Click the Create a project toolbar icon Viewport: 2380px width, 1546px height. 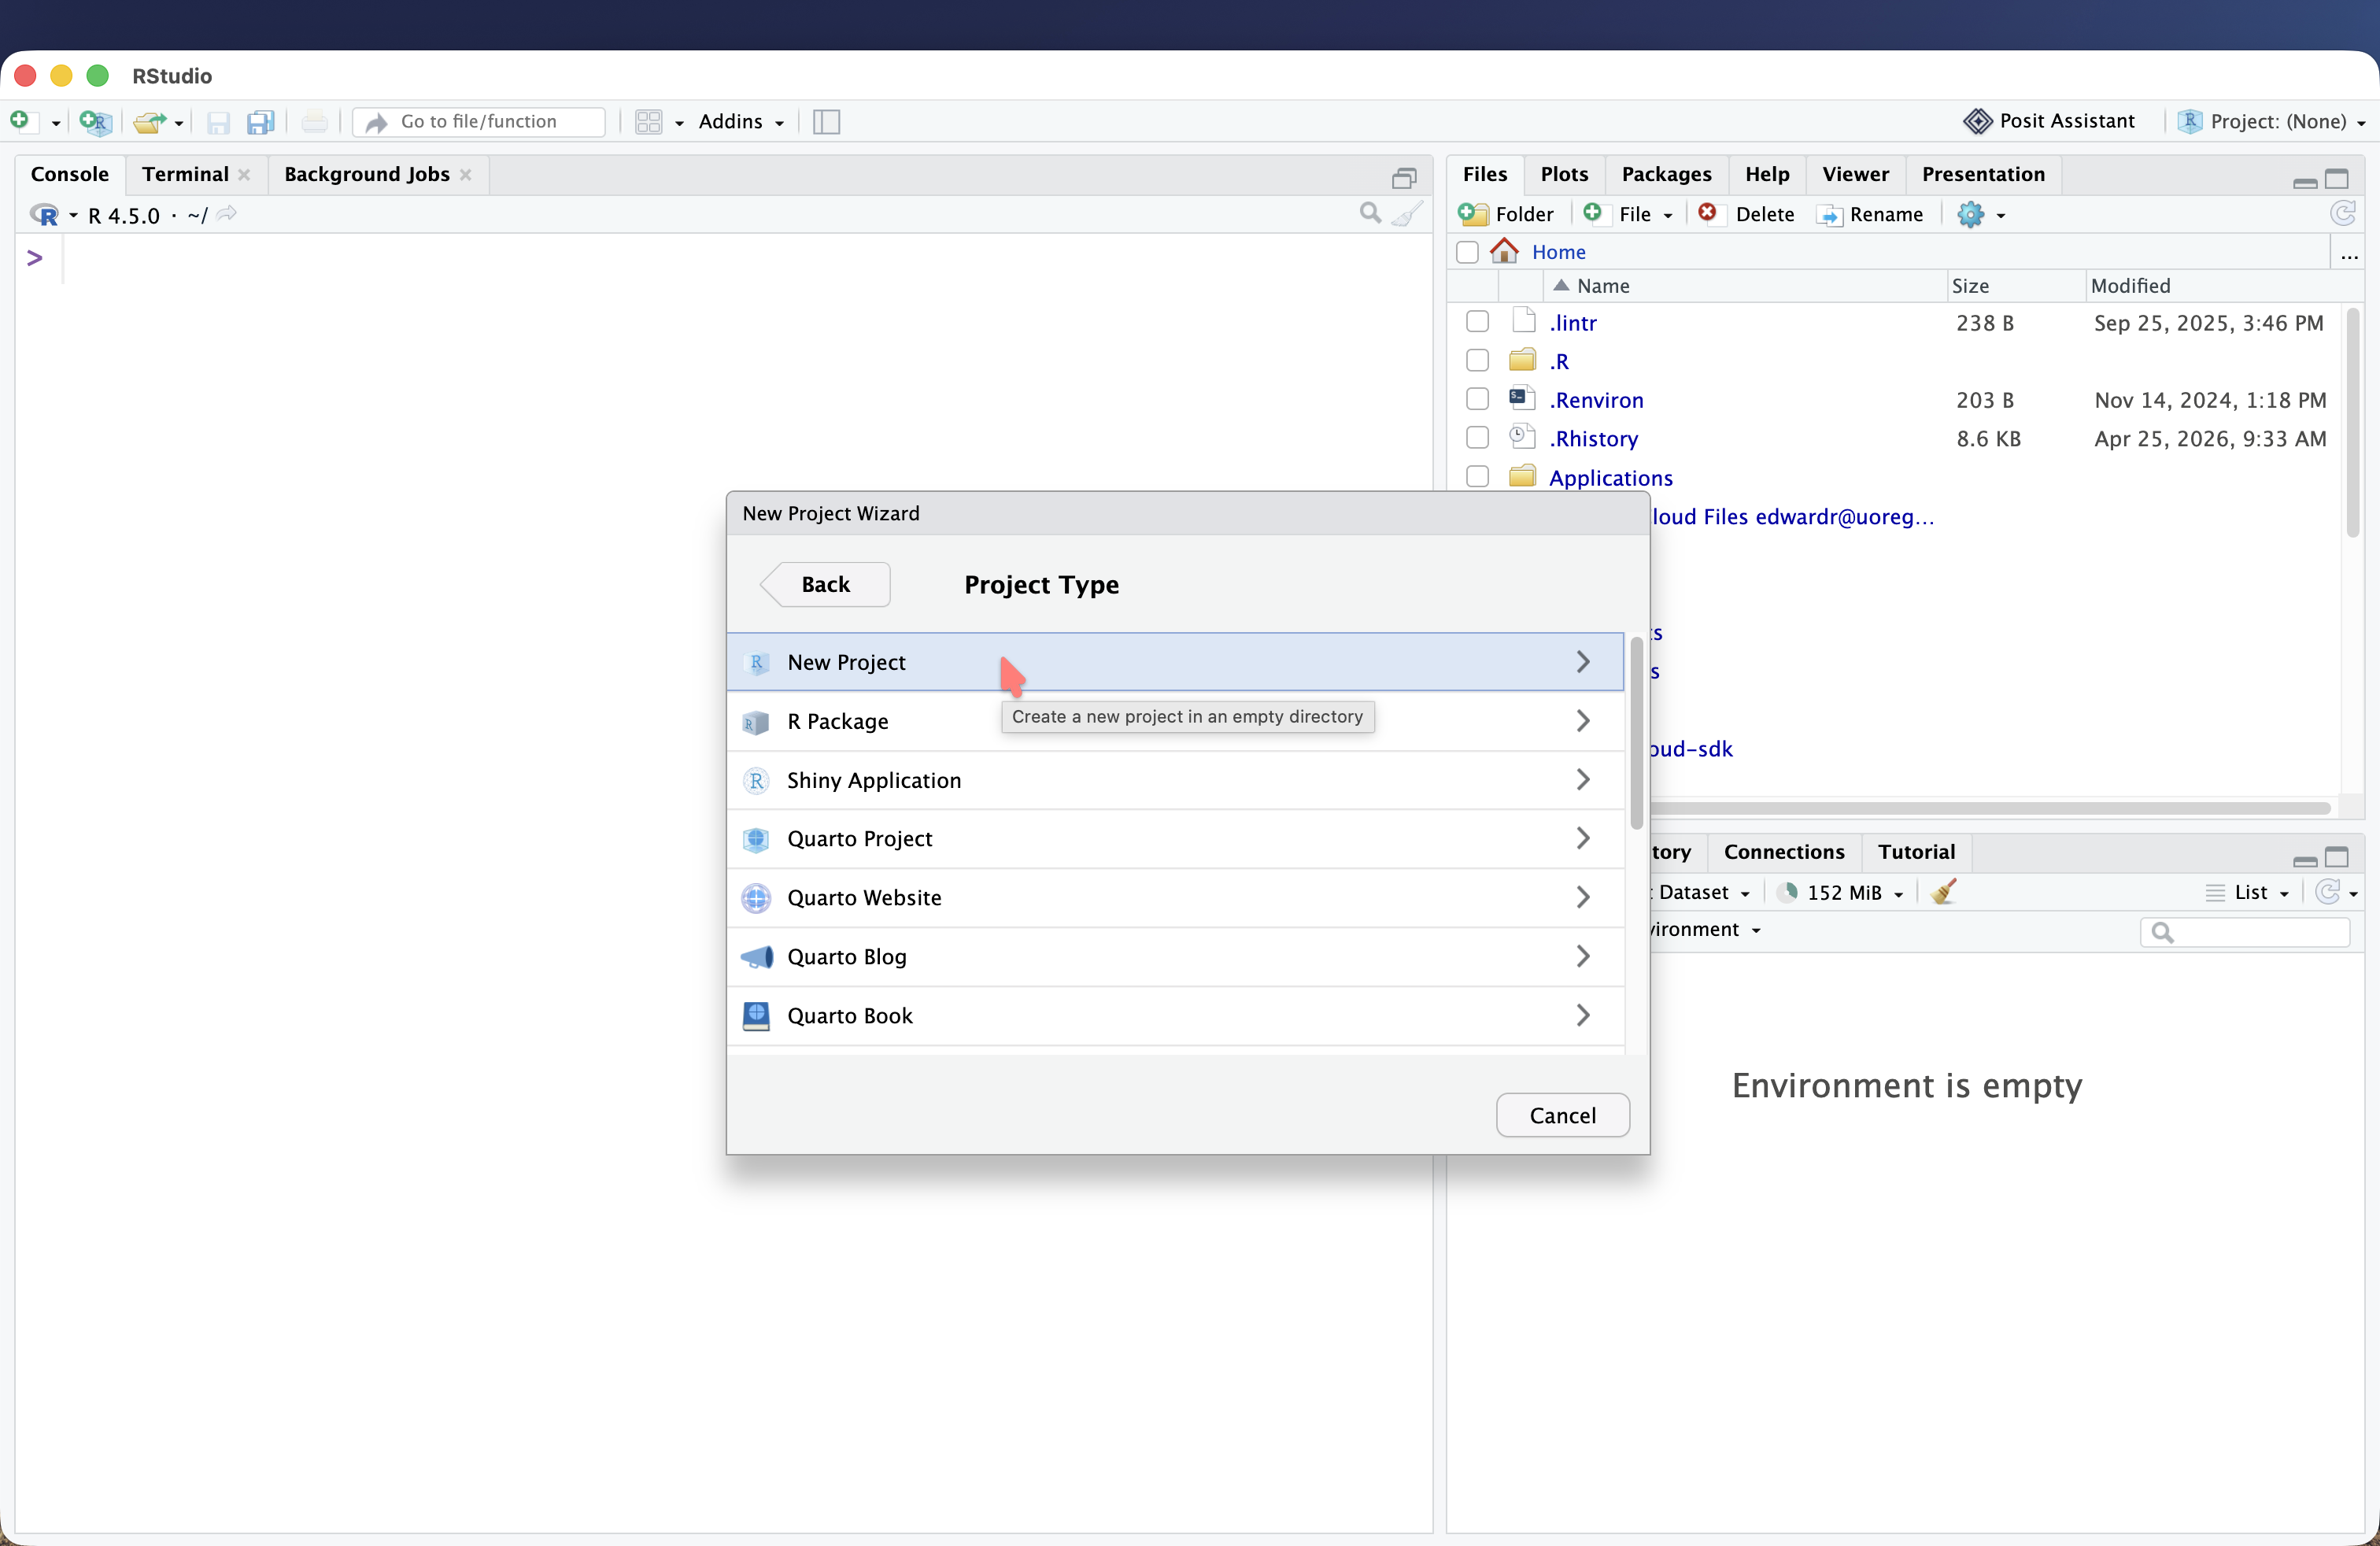95,122
